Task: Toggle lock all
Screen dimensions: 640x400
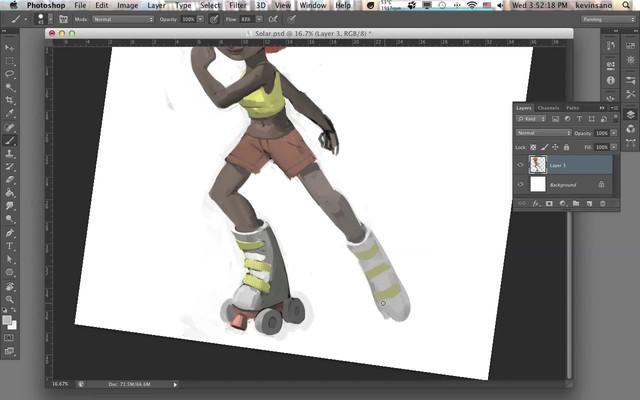Action: click(566, 147)
